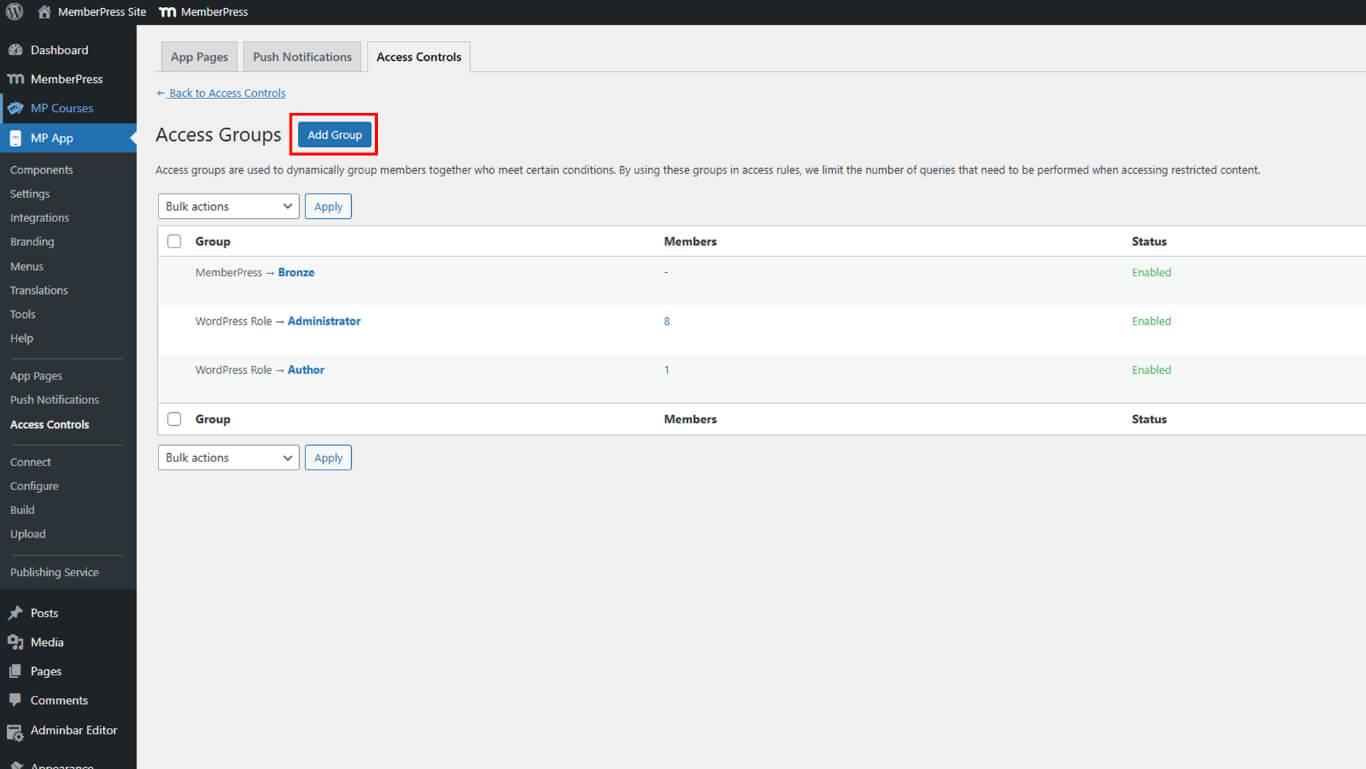This screenshot has width=1366, height=769.
Task: Open Administrator members count link
Action: tap(667, 321)
